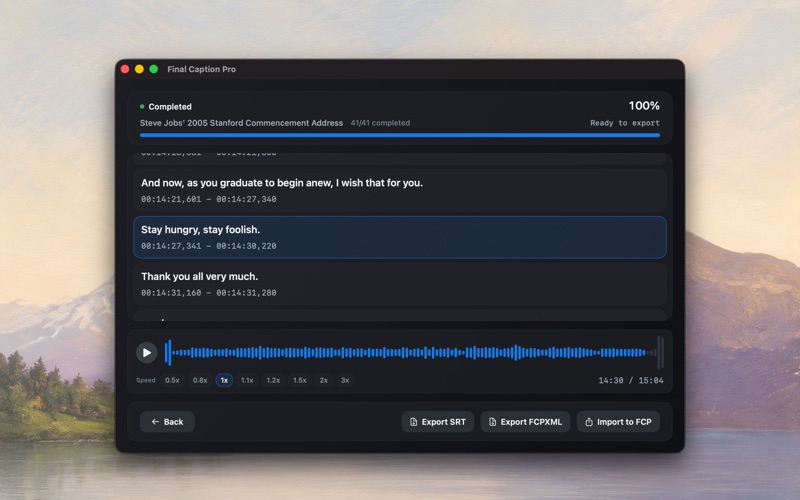
Task: Click the 'Steve Jobs' 2005 Stanford Commencement Address' title
Action: pyautogui.click(x=241, y=123)
